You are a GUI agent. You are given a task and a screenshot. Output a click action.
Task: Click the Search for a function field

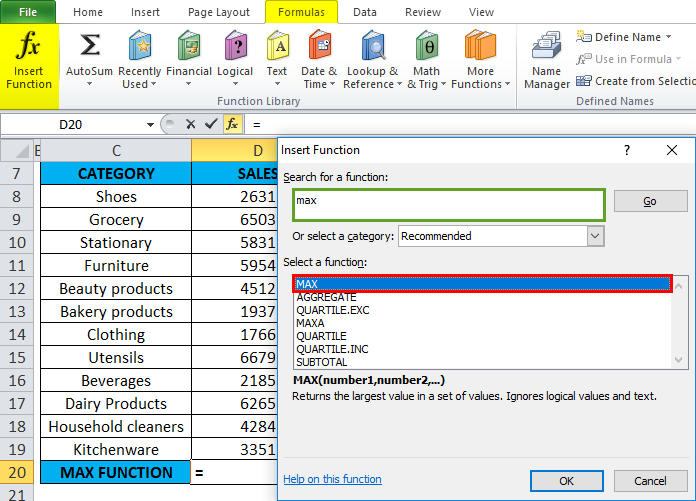tap(448, 204)
